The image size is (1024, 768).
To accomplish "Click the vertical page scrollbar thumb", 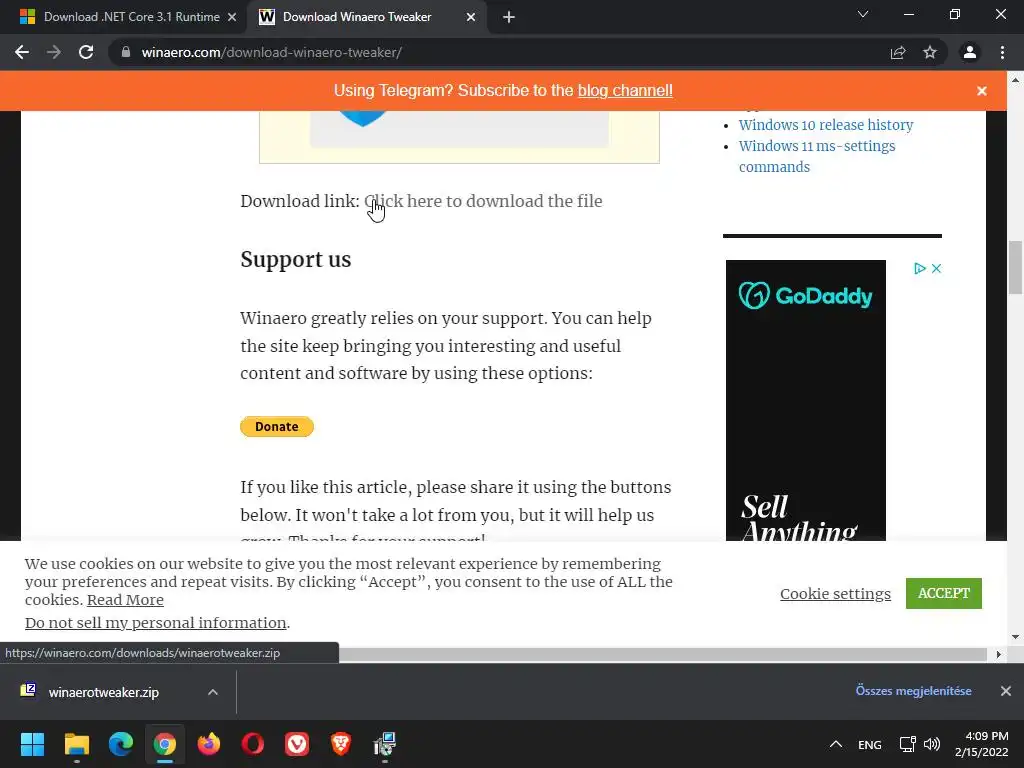I will 1015,268.
